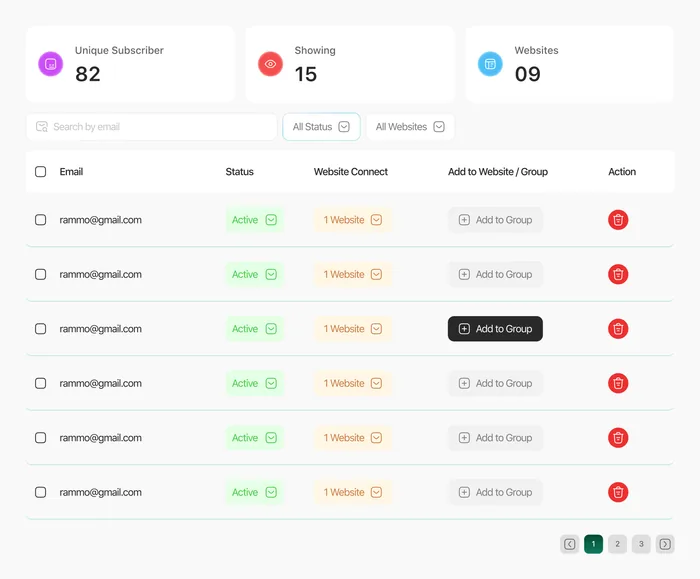Go to next page with right arrow

pos(665,544)
